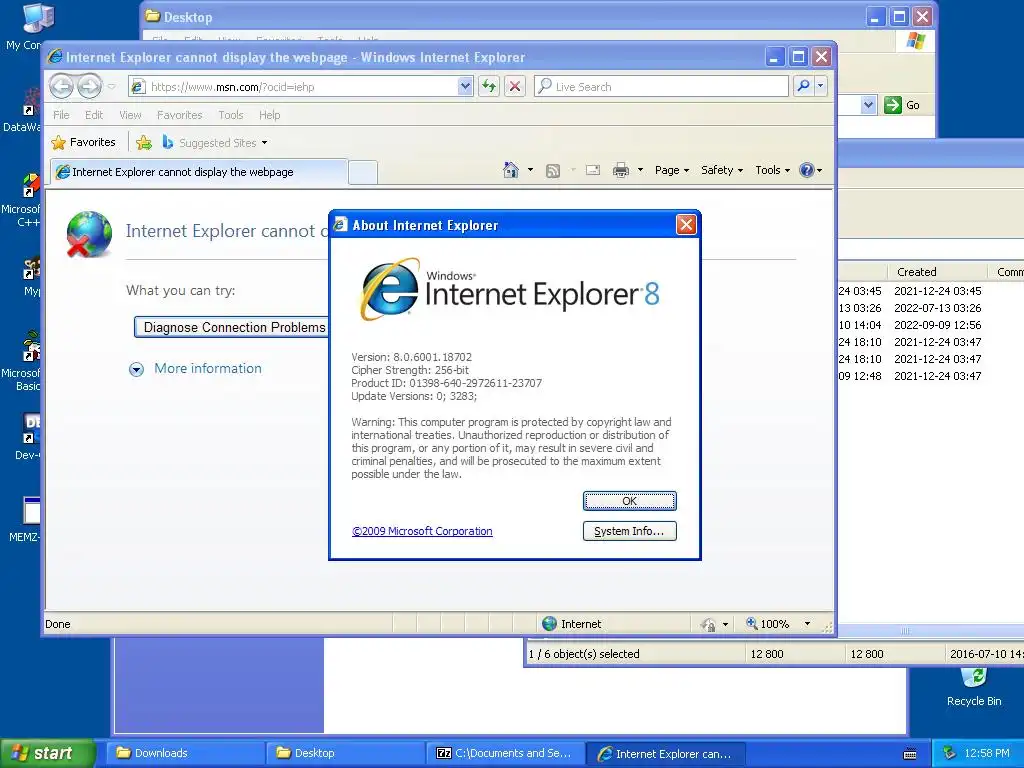The height and width of the screenshot is (768, 1024).
Task: Switch to the C:\Documents and Se... taskbar button
Action: pos(505,753)
